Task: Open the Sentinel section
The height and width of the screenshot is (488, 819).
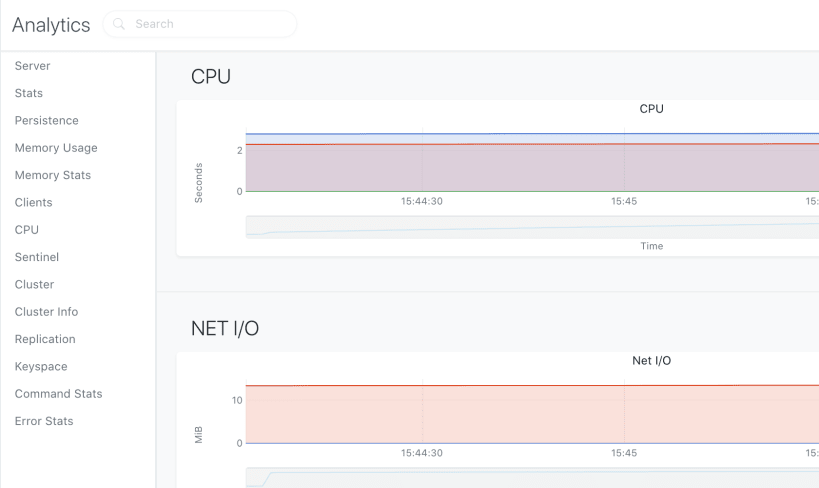Action: (x=37, y=257)
